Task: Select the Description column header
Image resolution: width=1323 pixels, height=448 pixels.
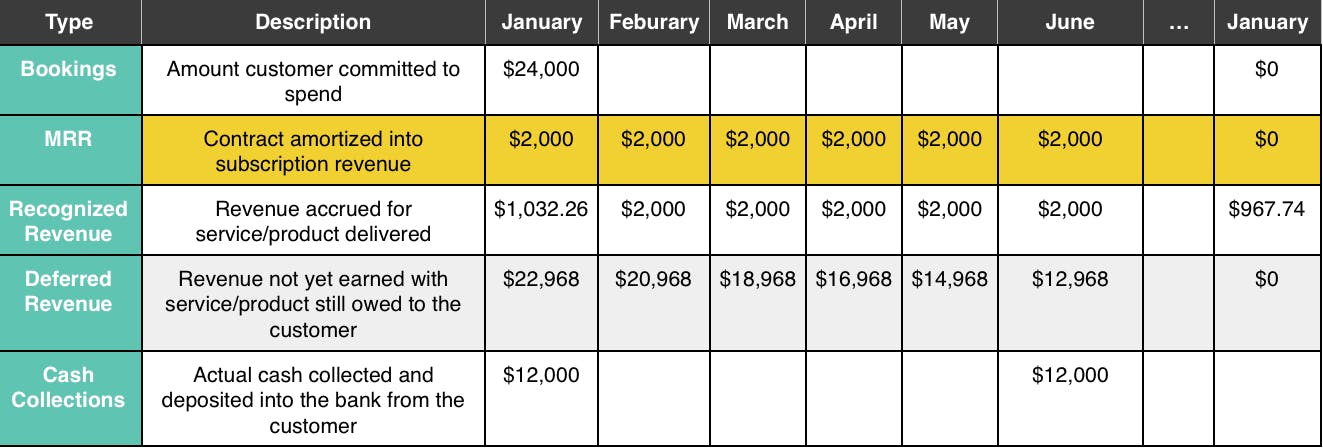Action: coord(313,22)
